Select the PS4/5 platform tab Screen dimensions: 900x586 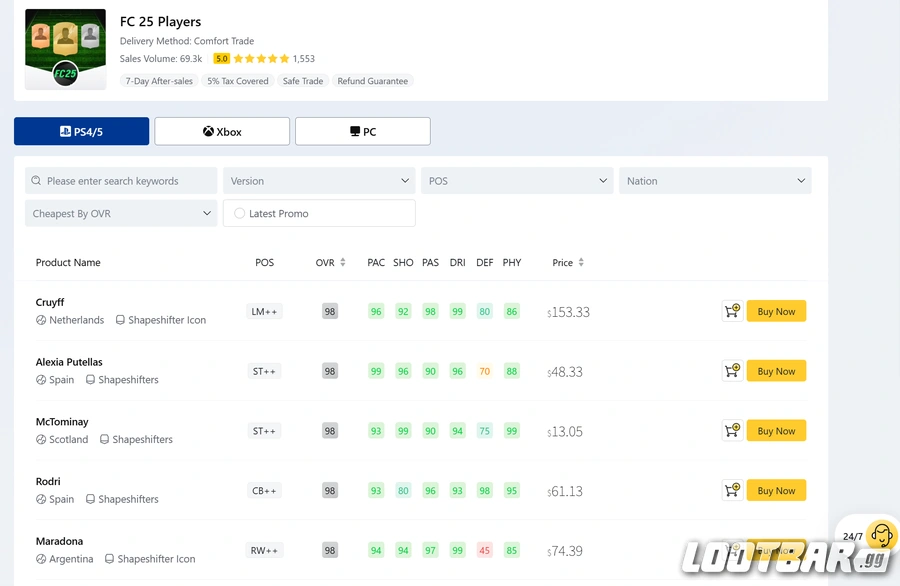[x=81, y=132]
